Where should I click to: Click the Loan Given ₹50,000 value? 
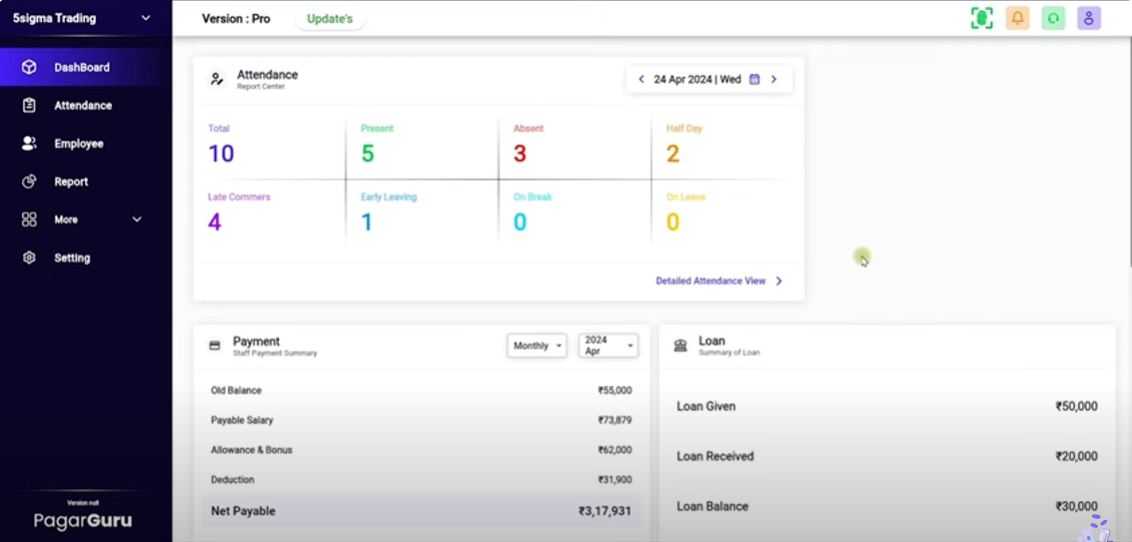pos(1076,406)
